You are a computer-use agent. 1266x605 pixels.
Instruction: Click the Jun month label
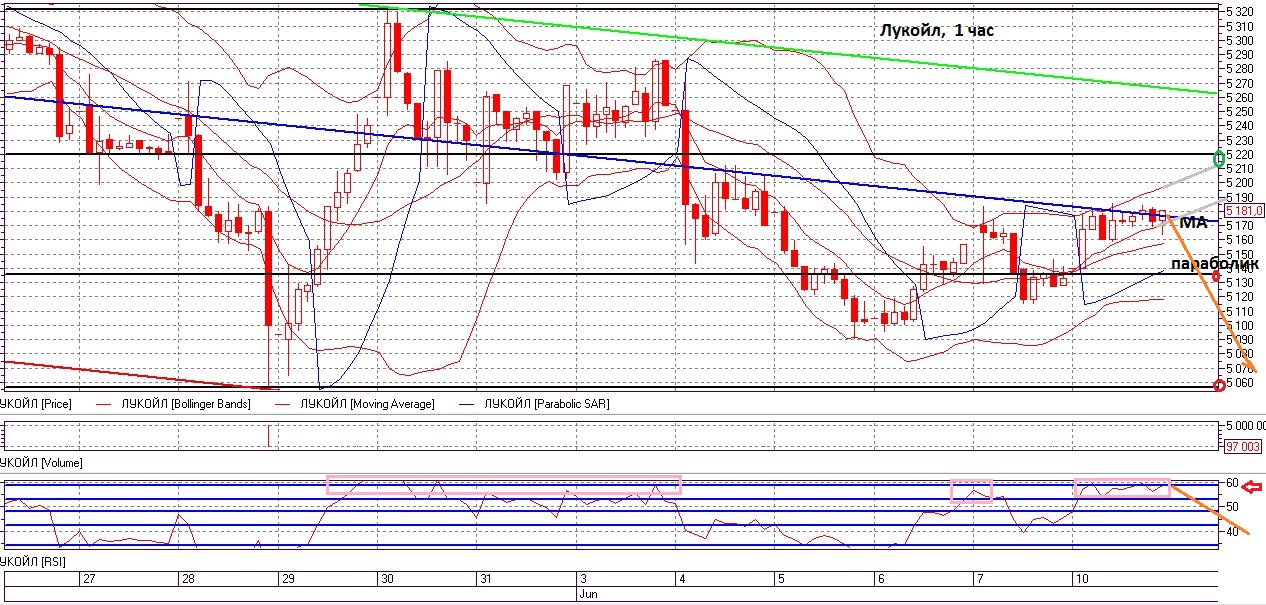click(x=588, y=593)
